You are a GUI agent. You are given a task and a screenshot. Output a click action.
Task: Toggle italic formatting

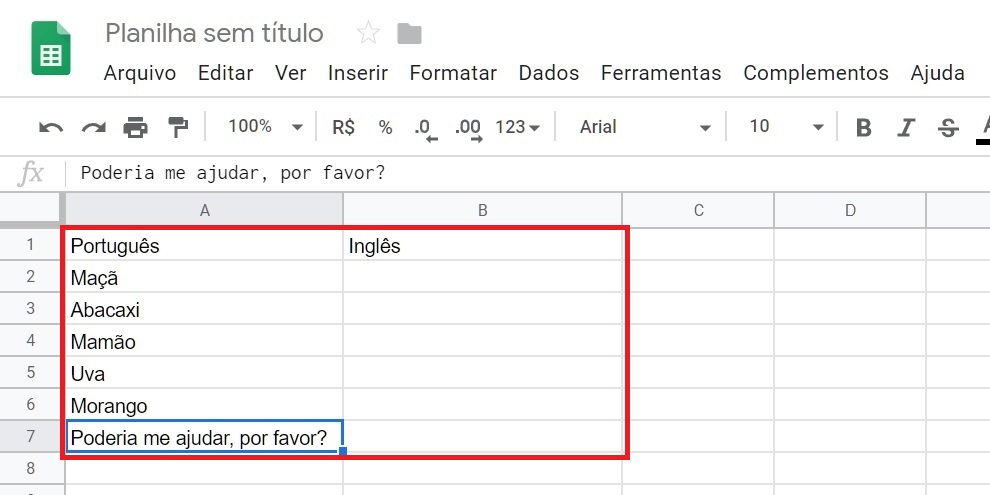(x=906, y=127)
